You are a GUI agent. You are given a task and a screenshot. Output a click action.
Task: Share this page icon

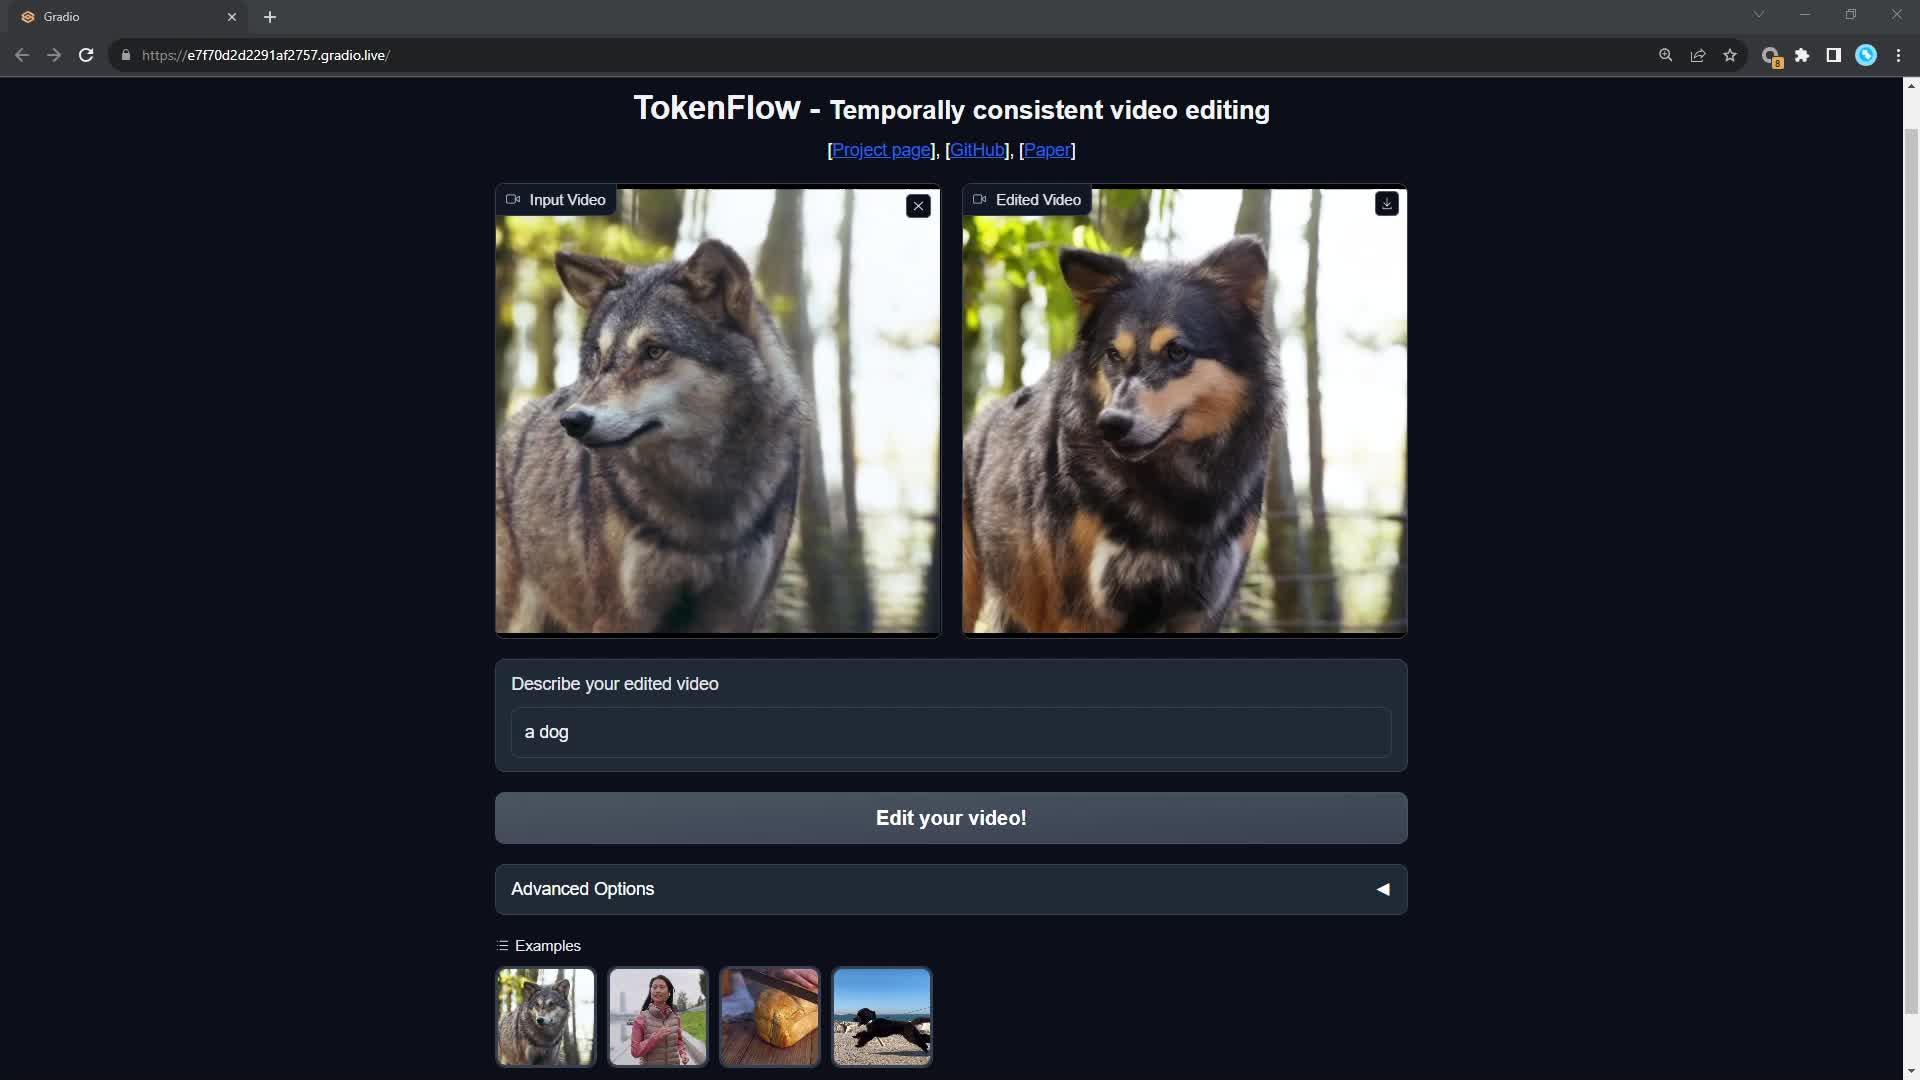(x=1698, y=55)
